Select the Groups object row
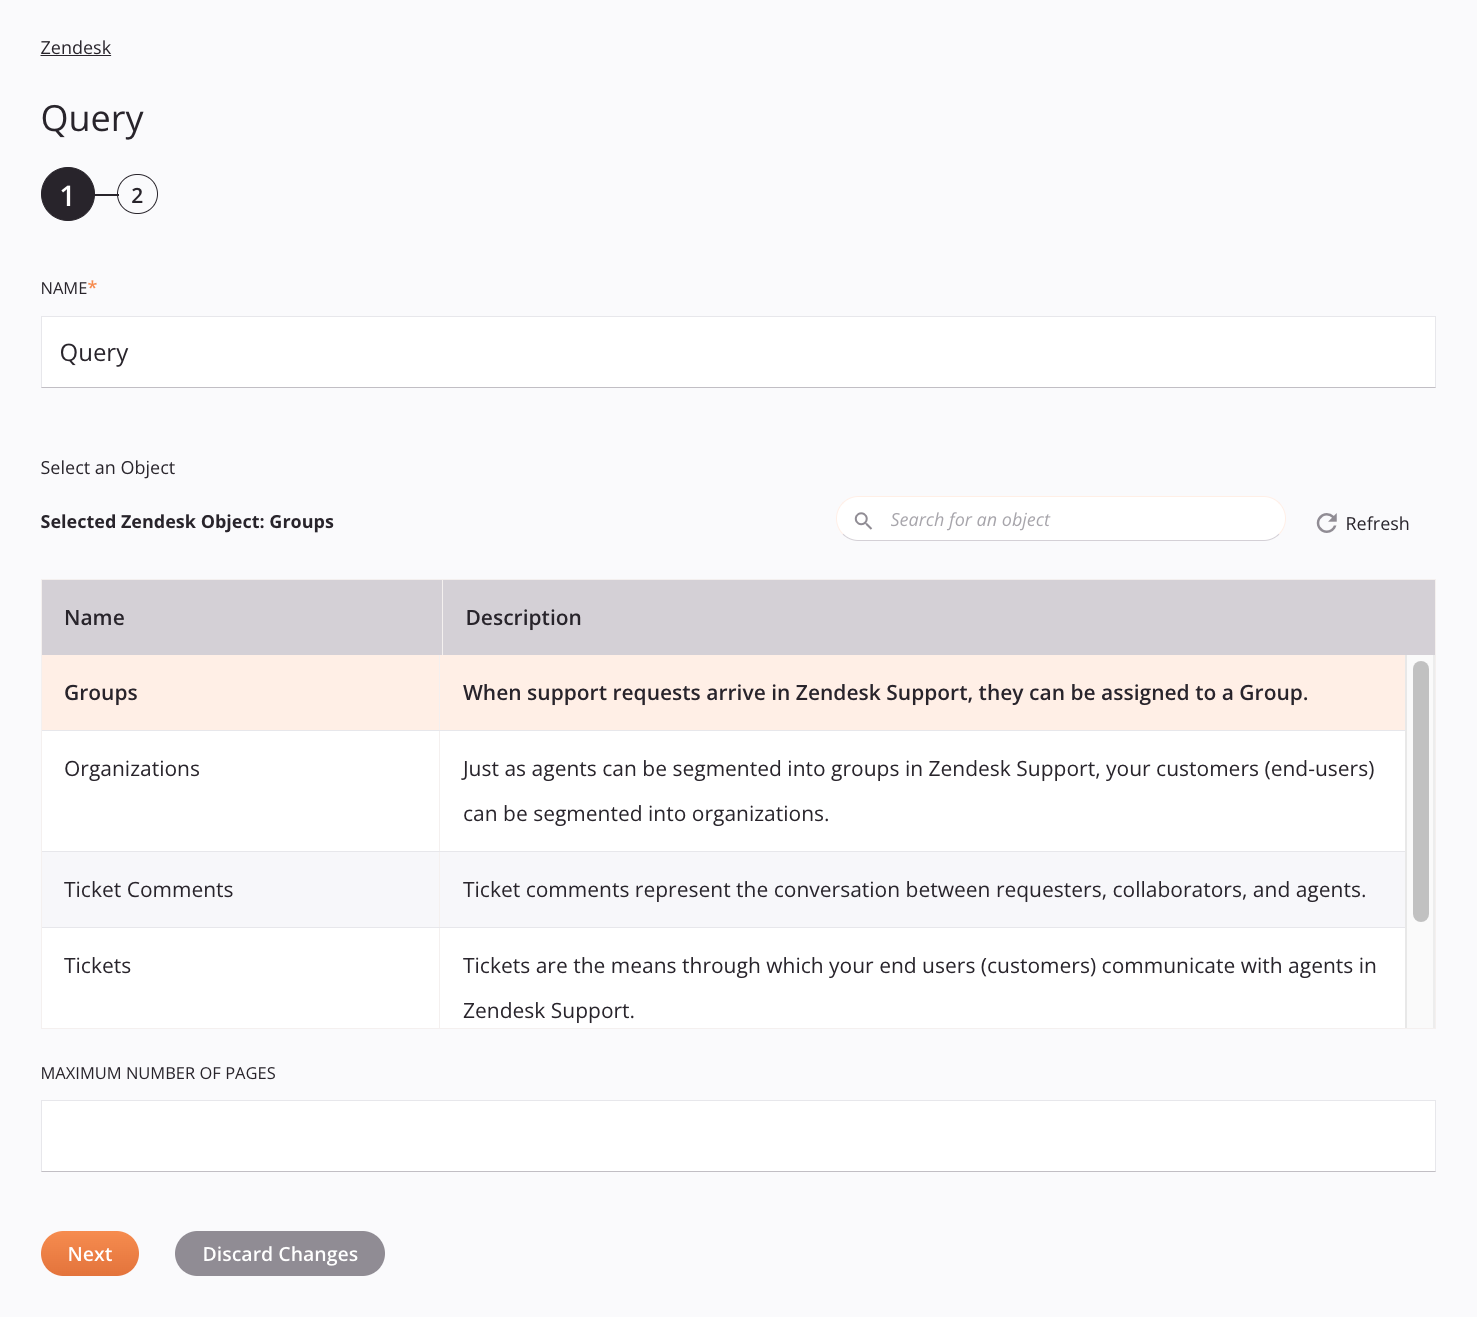Image resolution: width=1477 pixels, height=1317 pixels. coord(723,693)
